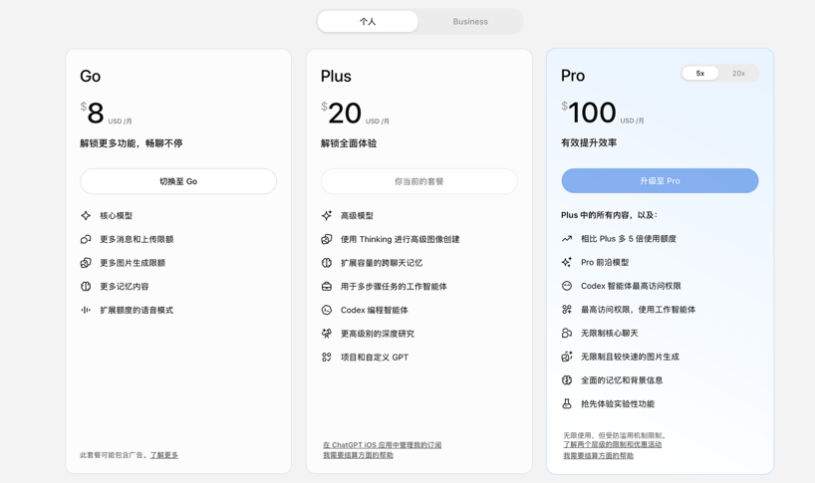The image size is (815, 483).
Task: Switch to the Business plan tab
Action: 470,21
